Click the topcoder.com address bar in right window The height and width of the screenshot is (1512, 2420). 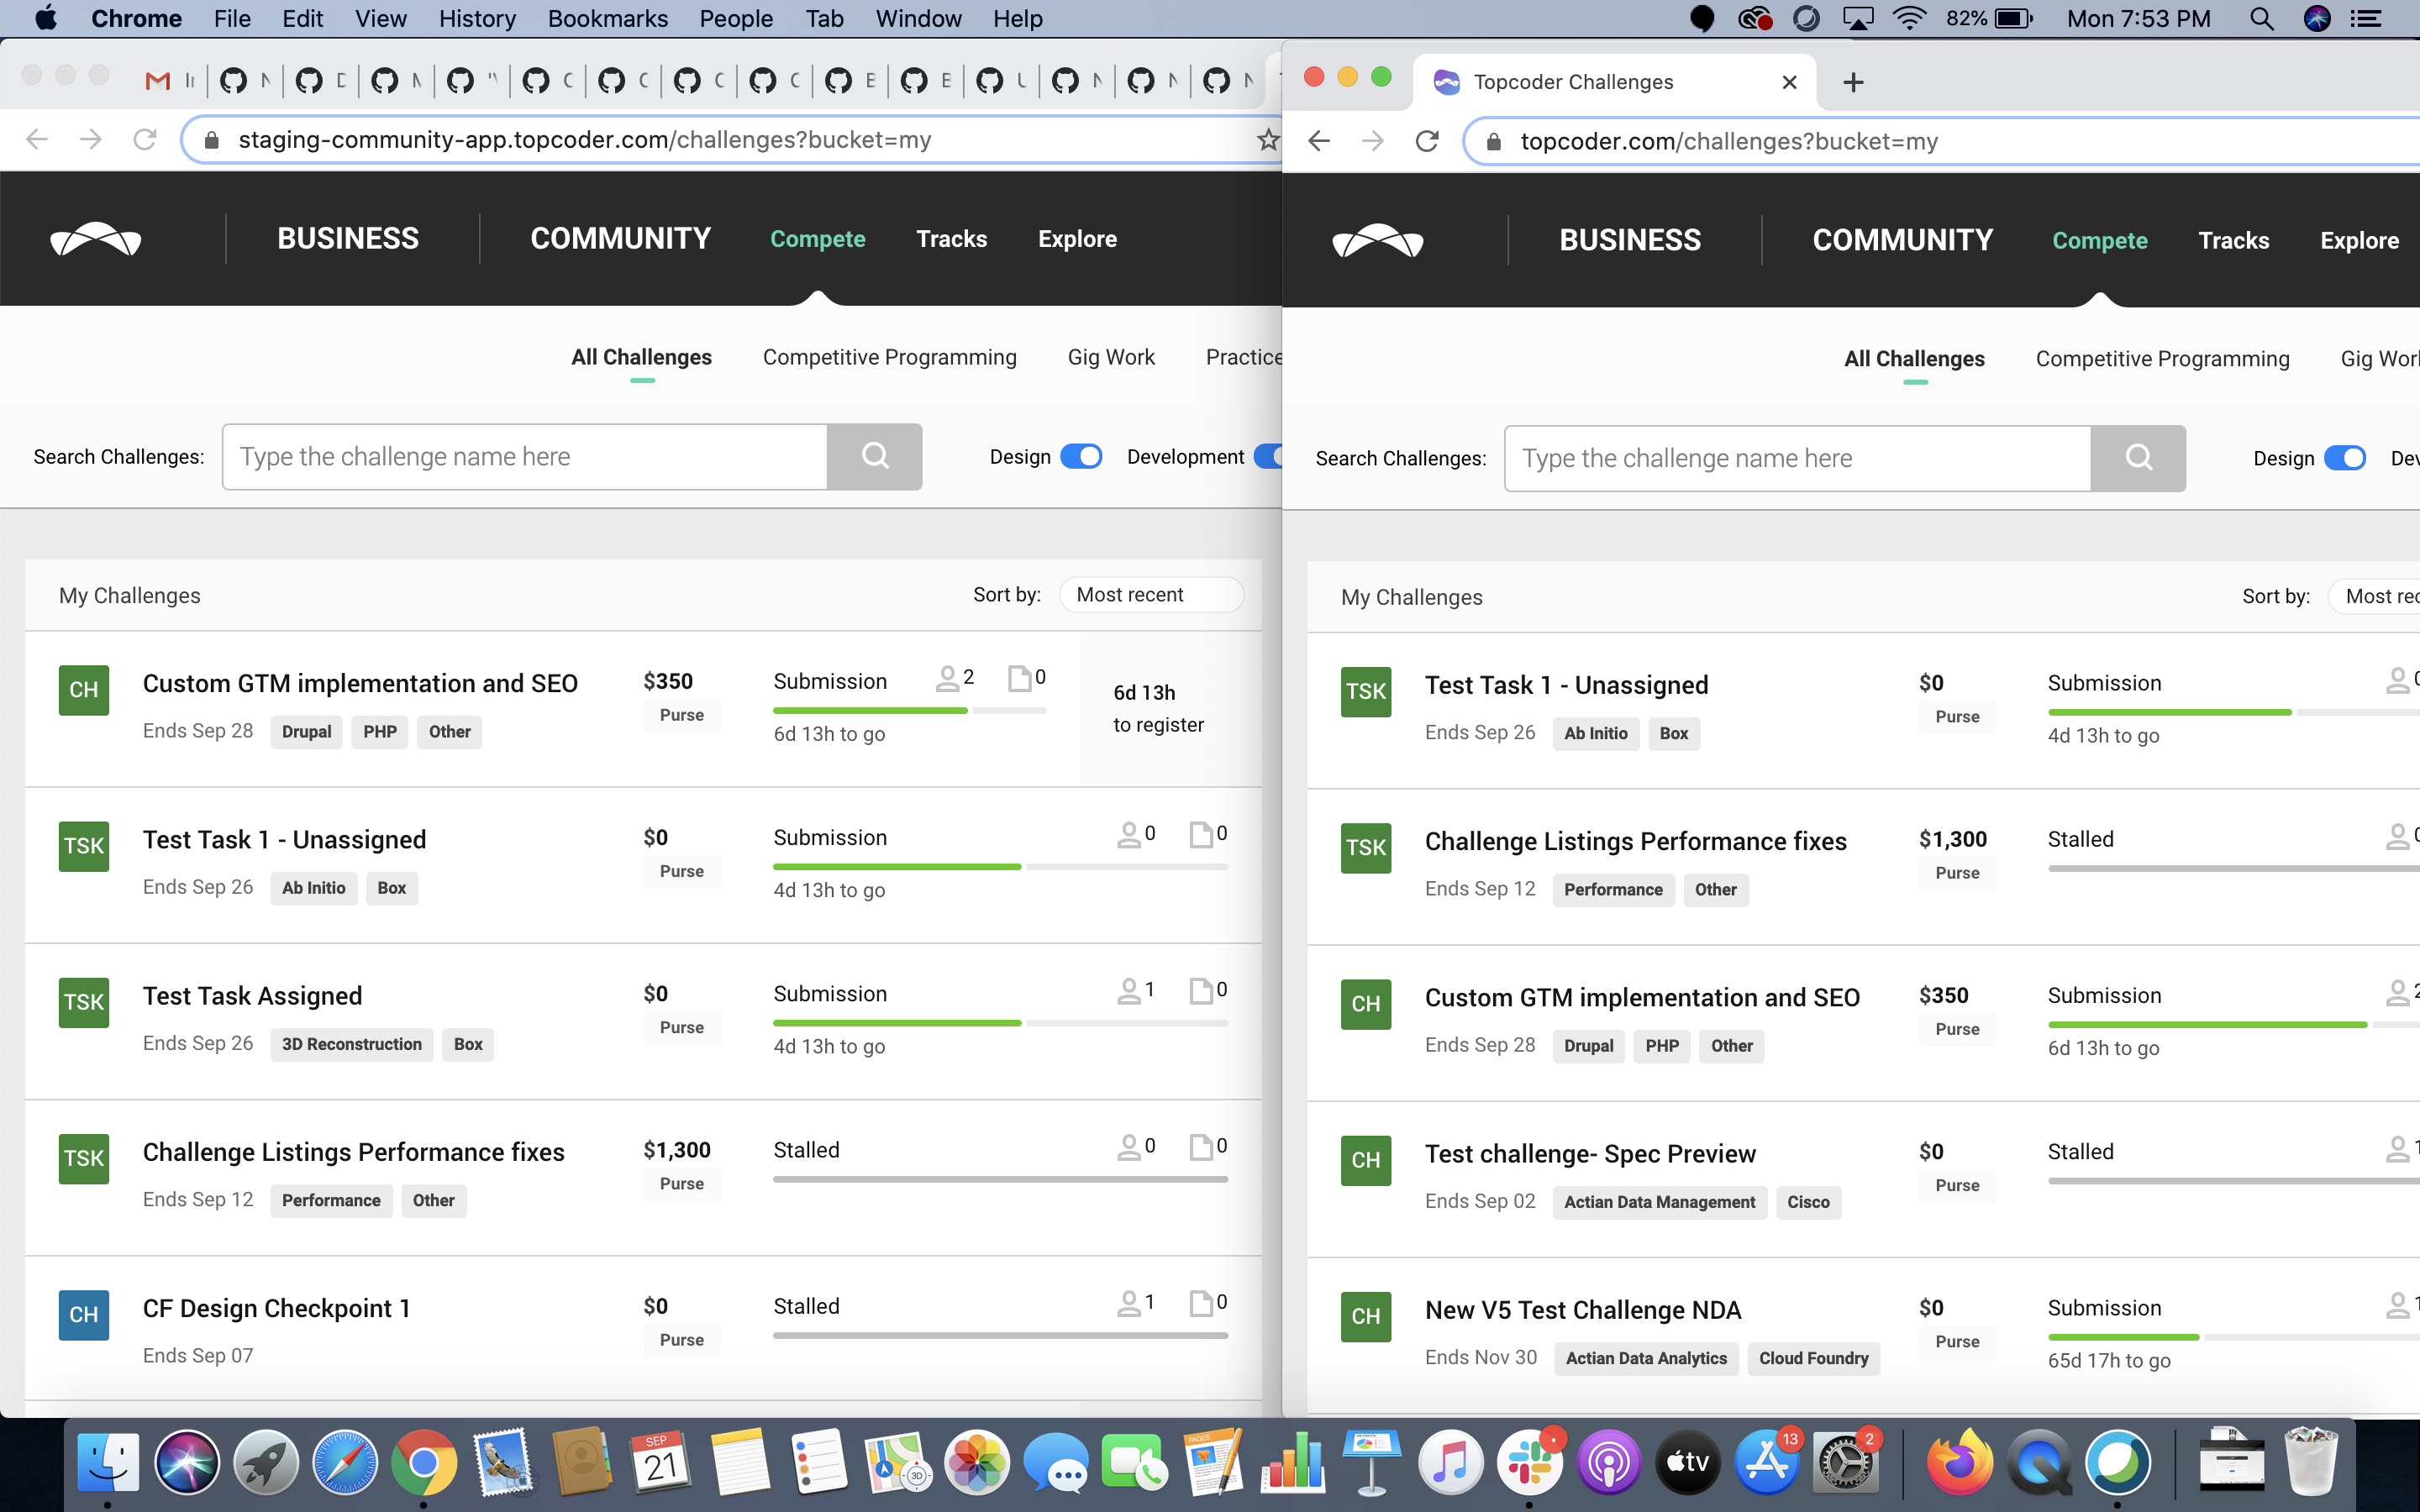(x=1940, y=141)
